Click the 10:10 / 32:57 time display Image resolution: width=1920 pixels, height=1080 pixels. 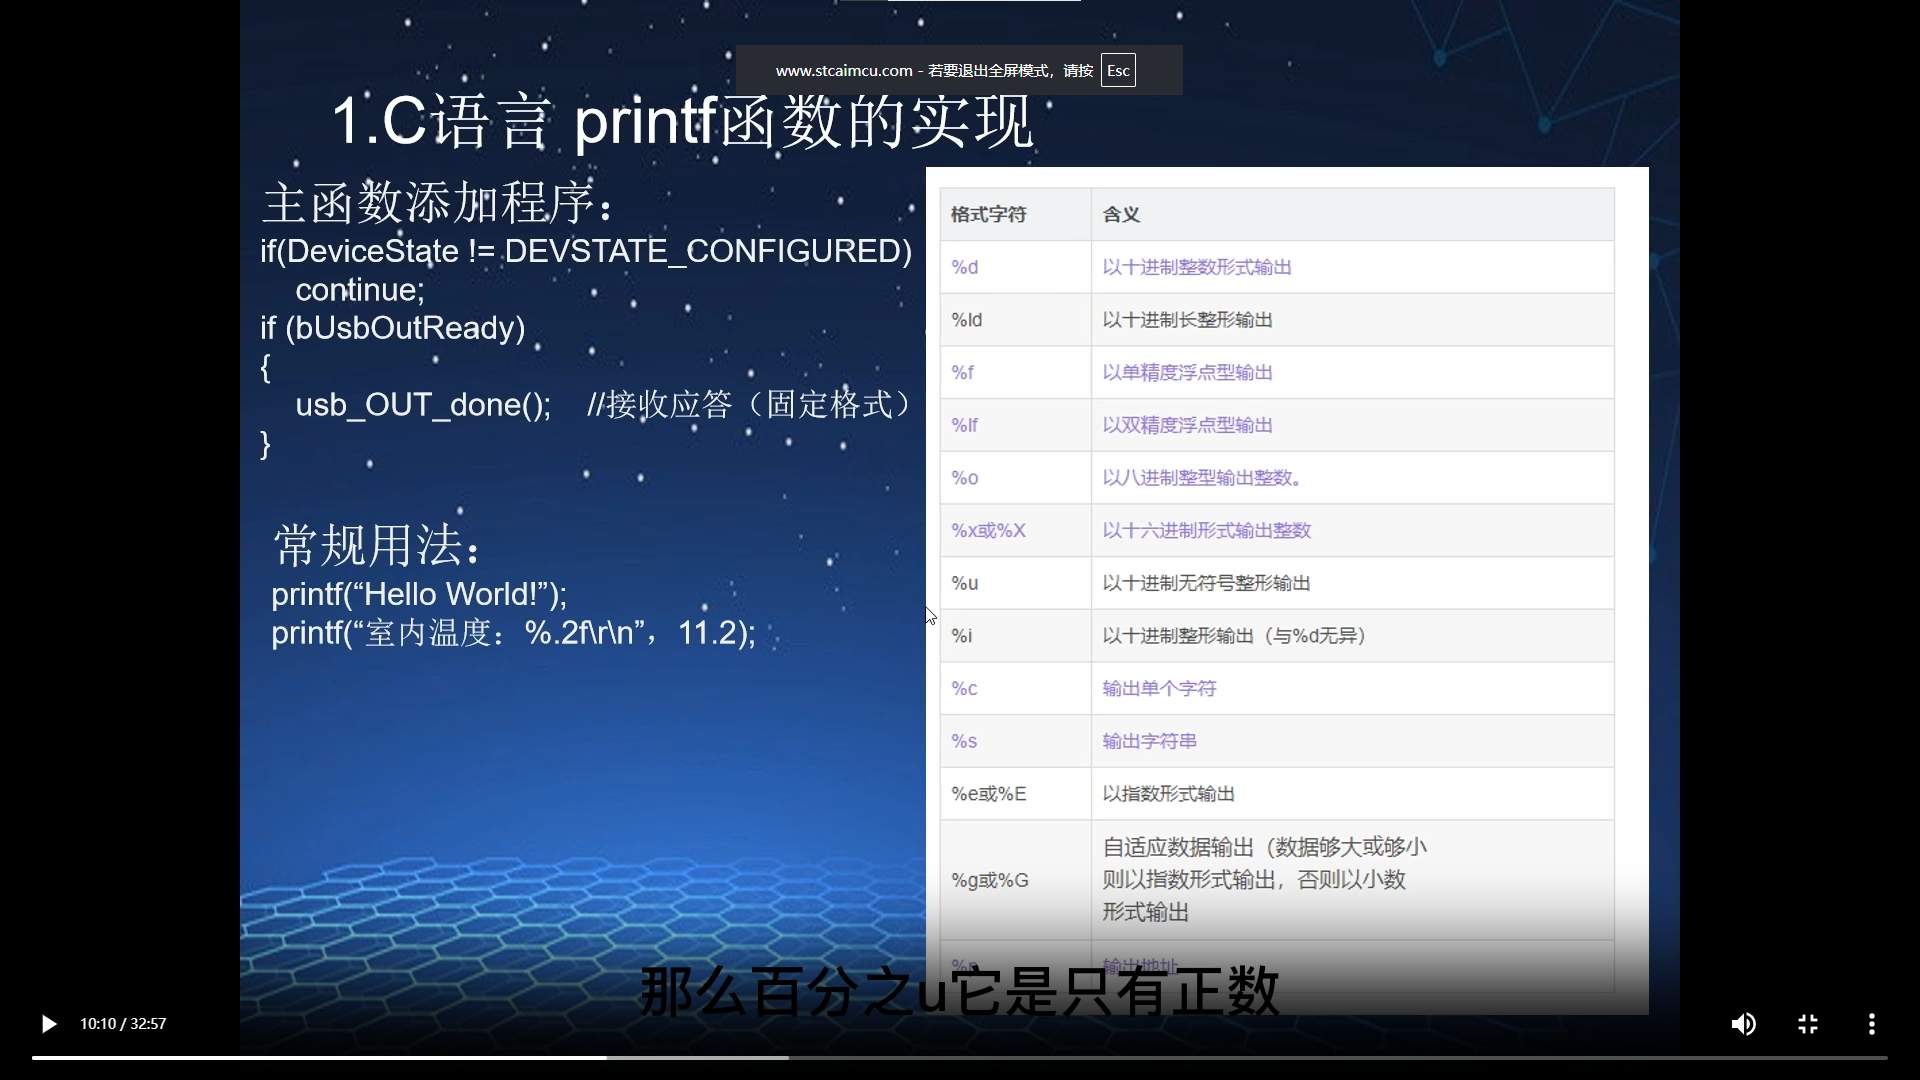[x=123, y=1024]
